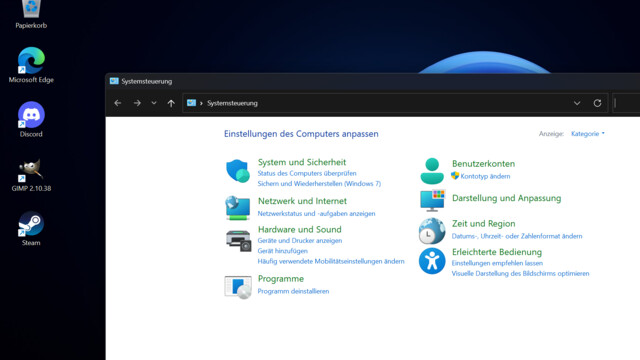Open Erleichterte Bedienung
640x360 pixels.
point(497,252)
